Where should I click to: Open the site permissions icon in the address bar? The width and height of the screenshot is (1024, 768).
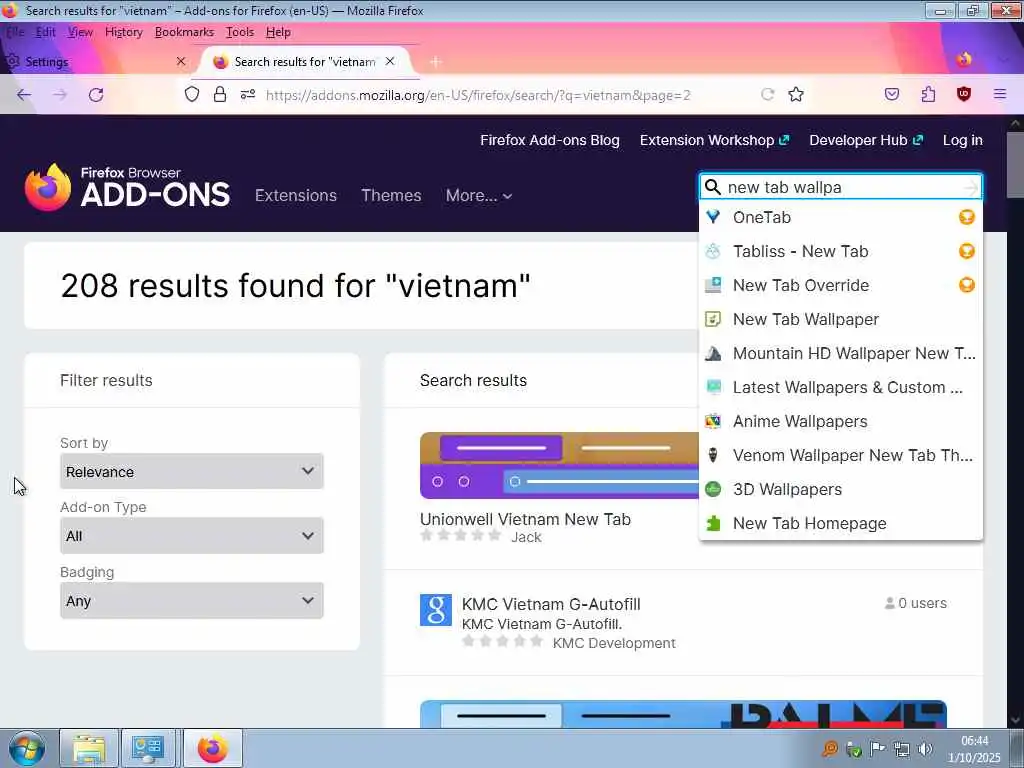tap(248, 95)
